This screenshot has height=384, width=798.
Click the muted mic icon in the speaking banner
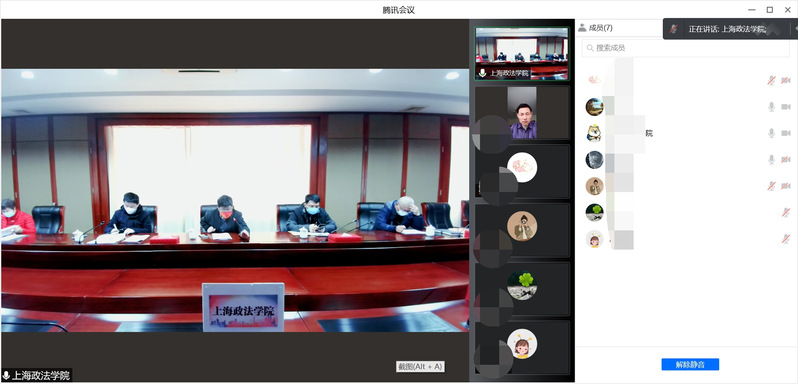(x=674, y=29)
